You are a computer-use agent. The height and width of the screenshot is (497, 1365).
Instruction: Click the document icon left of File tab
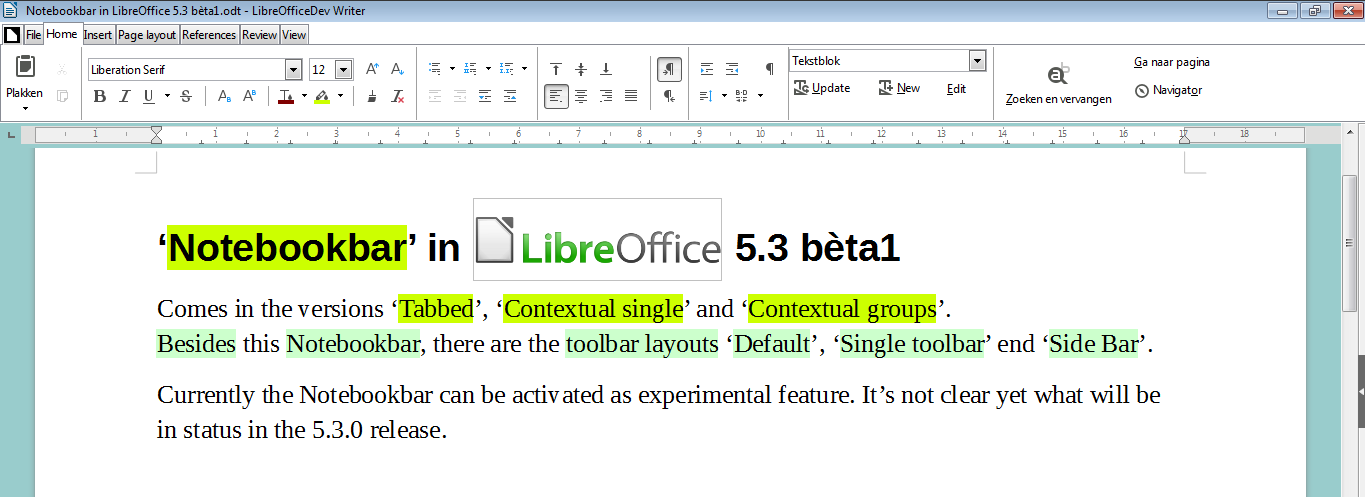pos(12,34)
